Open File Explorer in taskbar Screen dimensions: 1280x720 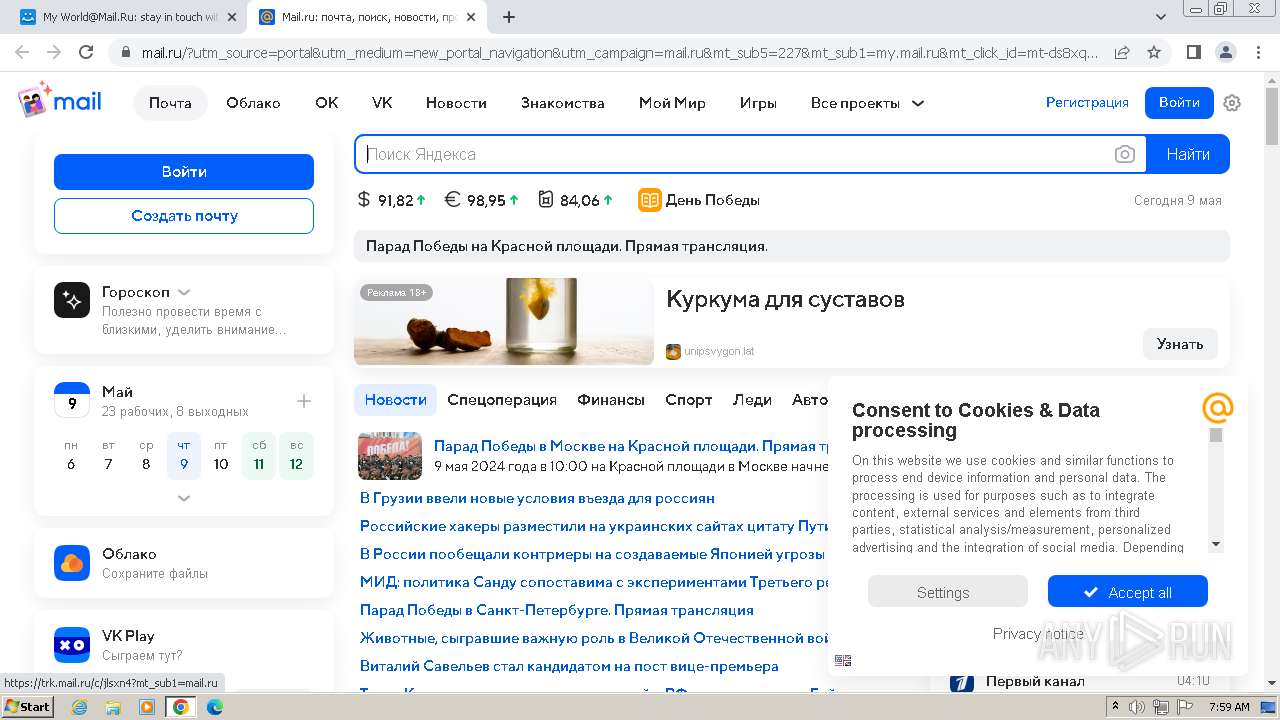(113, 707)
